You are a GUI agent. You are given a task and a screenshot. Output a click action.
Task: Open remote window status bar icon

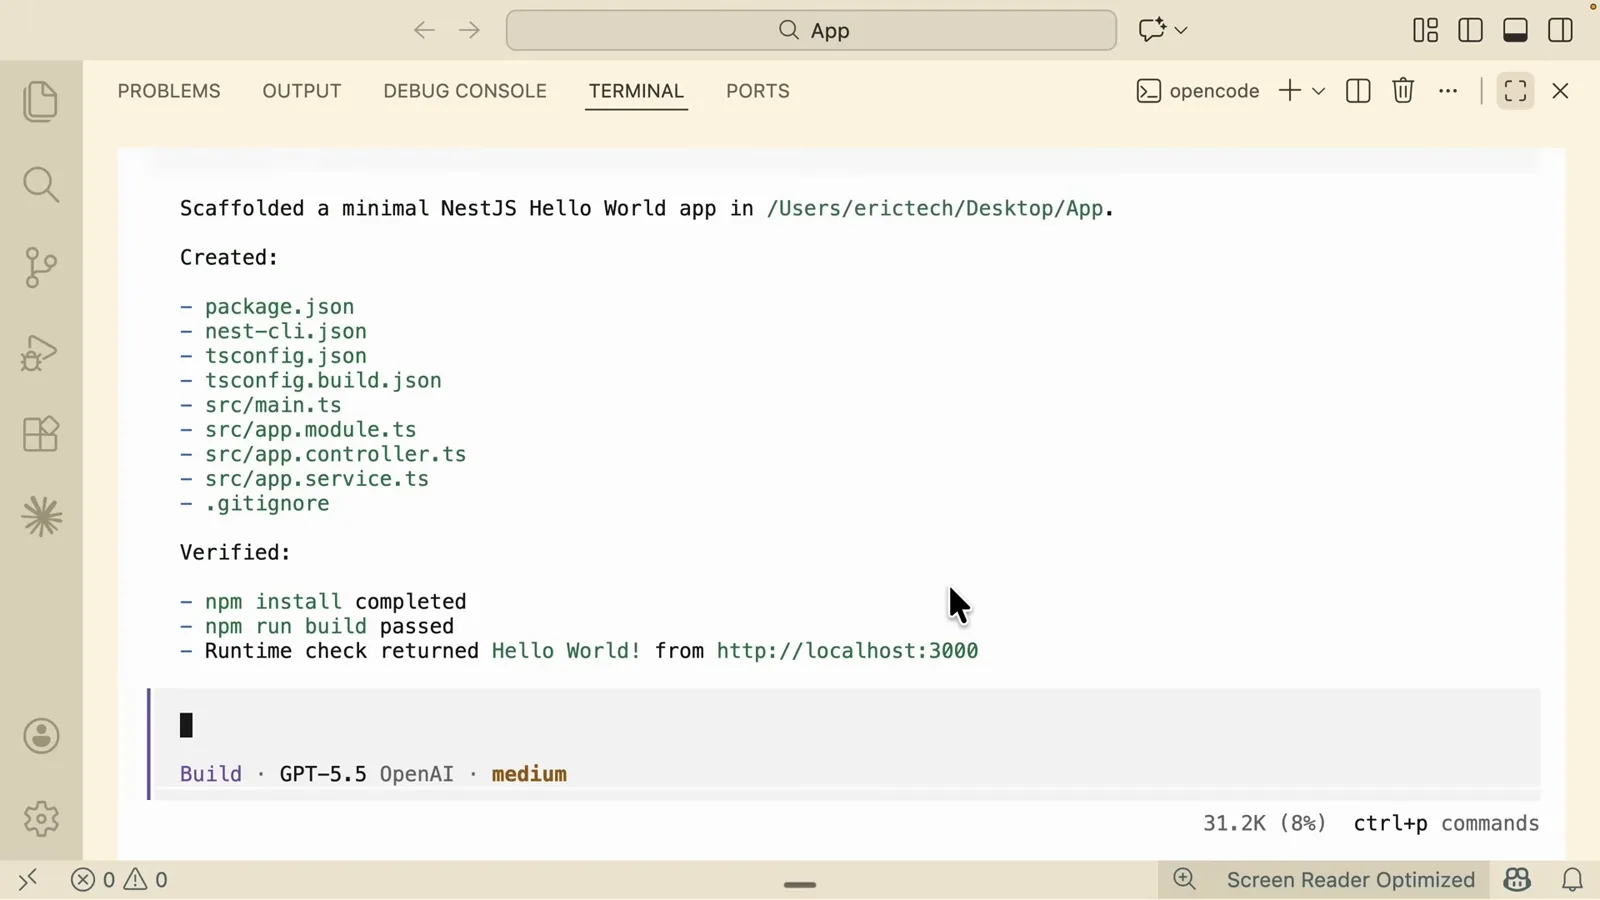[x=28, y=880]
